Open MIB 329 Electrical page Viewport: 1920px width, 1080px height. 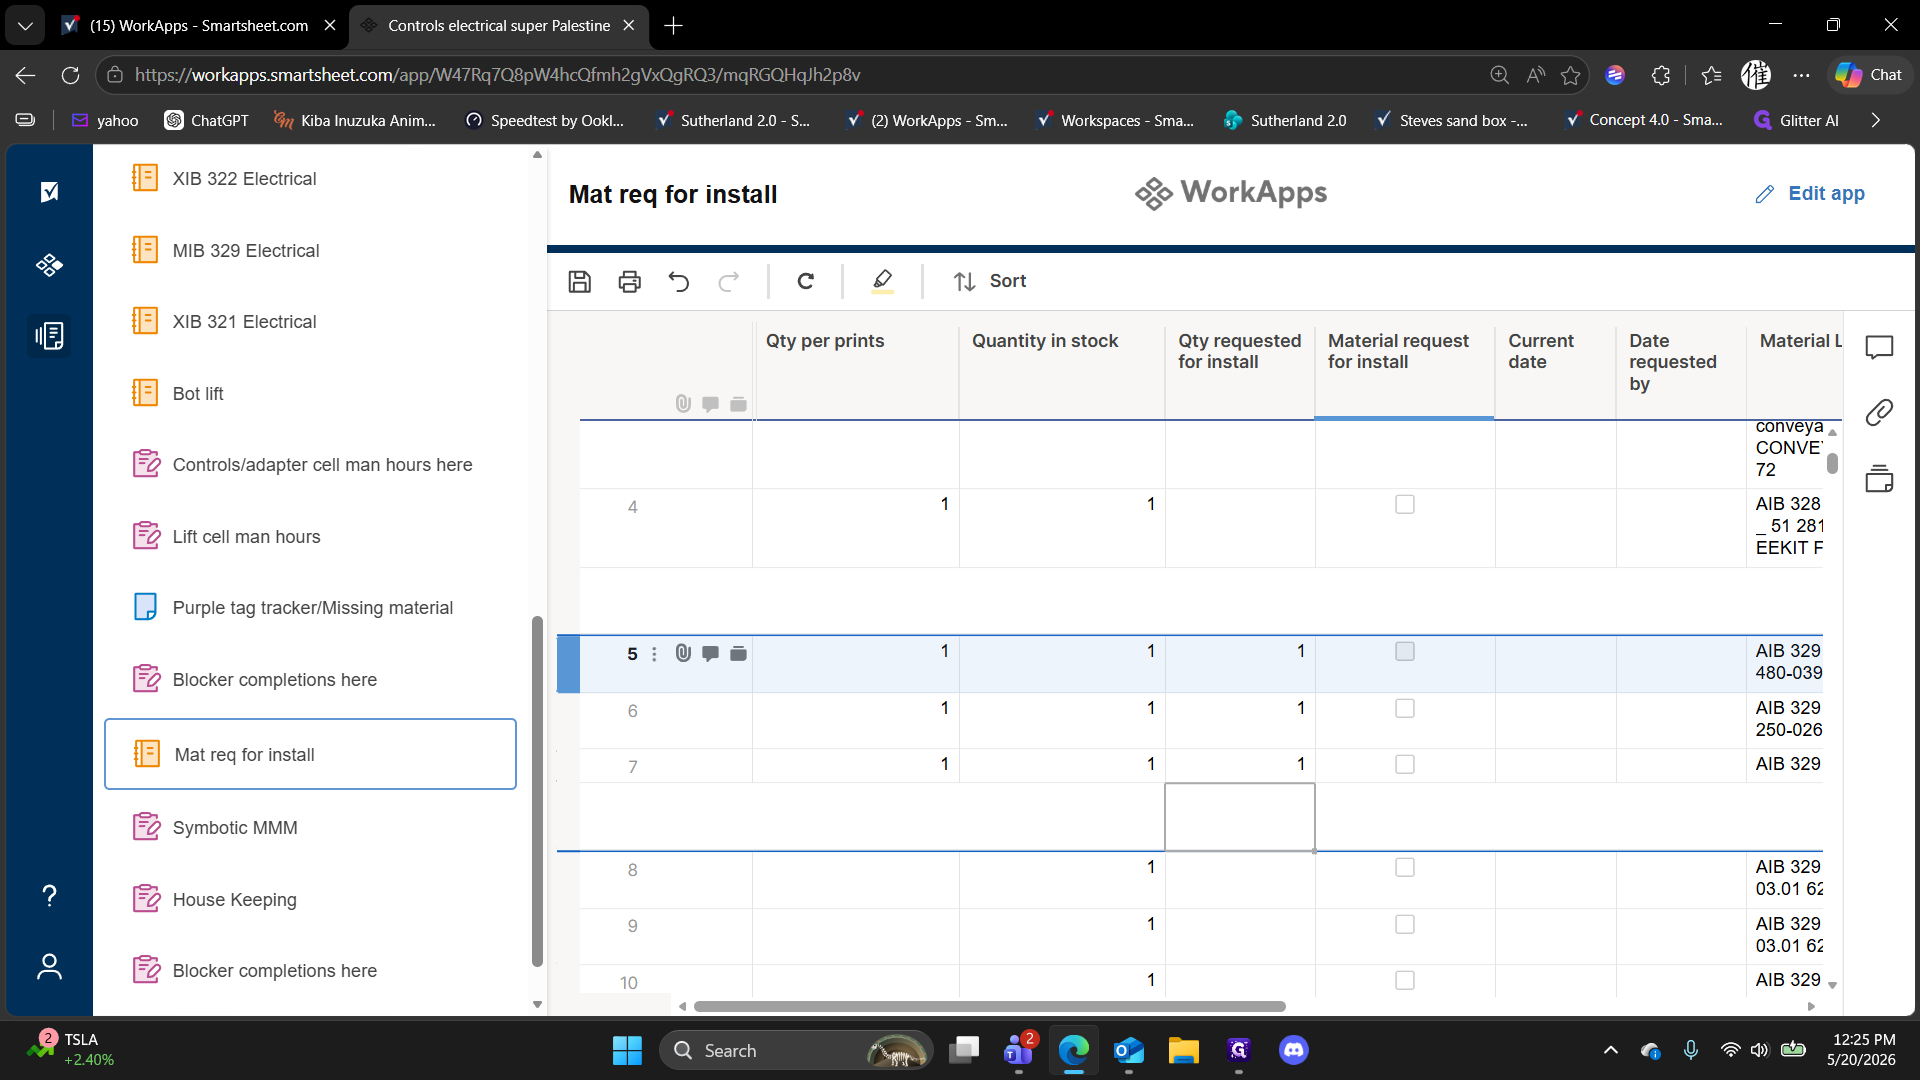pyautogui.click(x=310, y=251)
